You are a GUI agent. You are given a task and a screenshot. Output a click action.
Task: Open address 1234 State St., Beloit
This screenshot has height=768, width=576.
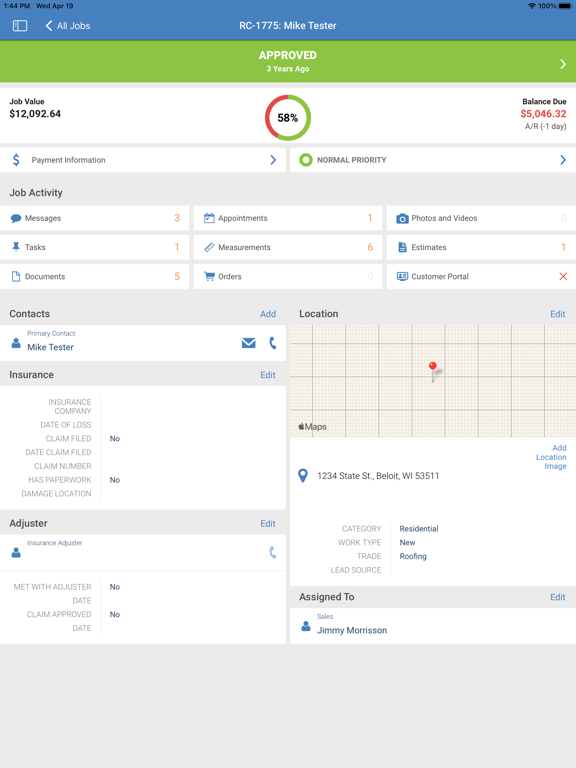pyautogui.click(x=378, y=476)
